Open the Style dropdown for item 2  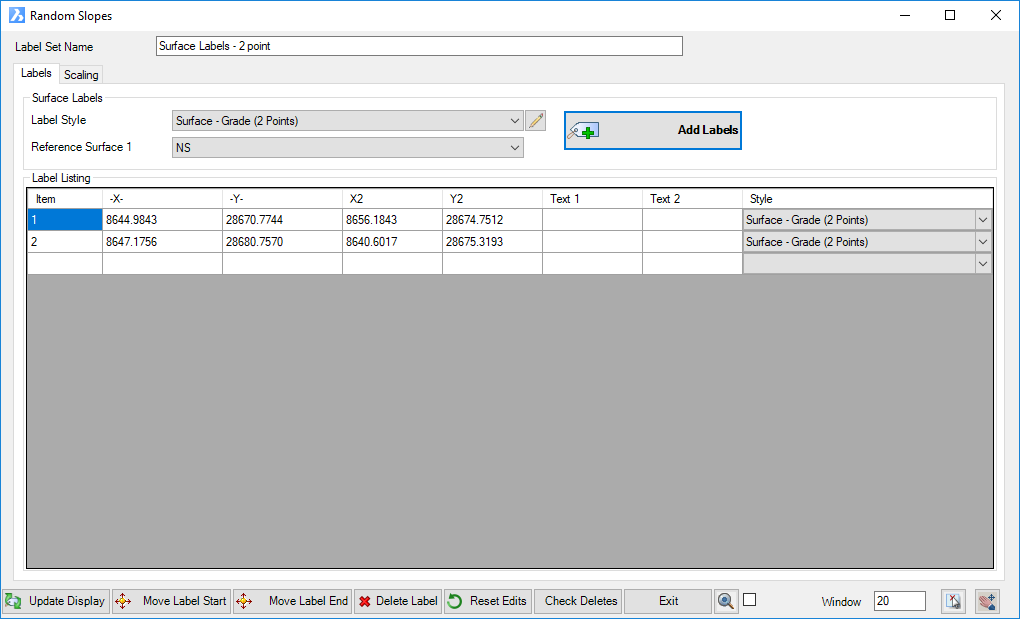pos(982,242)
